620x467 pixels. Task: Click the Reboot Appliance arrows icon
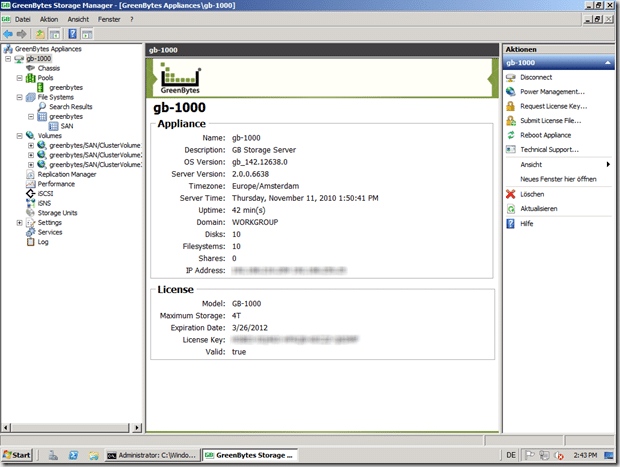point(510,135)
